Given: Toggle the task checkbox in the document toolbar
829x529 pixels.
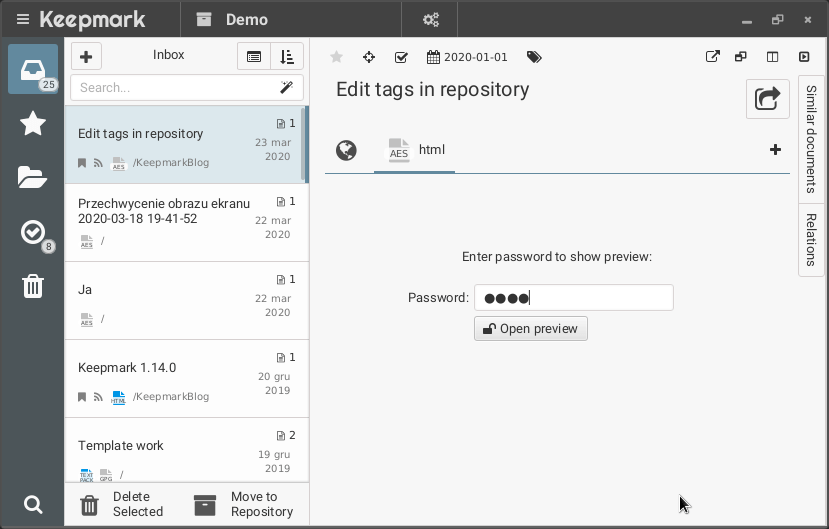Looking at the screenshot, I should 401,57.
